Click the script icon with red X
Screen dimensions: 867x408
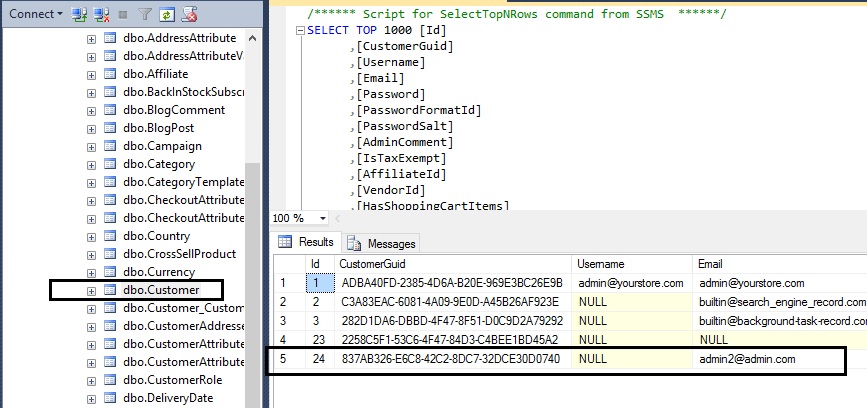189,14
